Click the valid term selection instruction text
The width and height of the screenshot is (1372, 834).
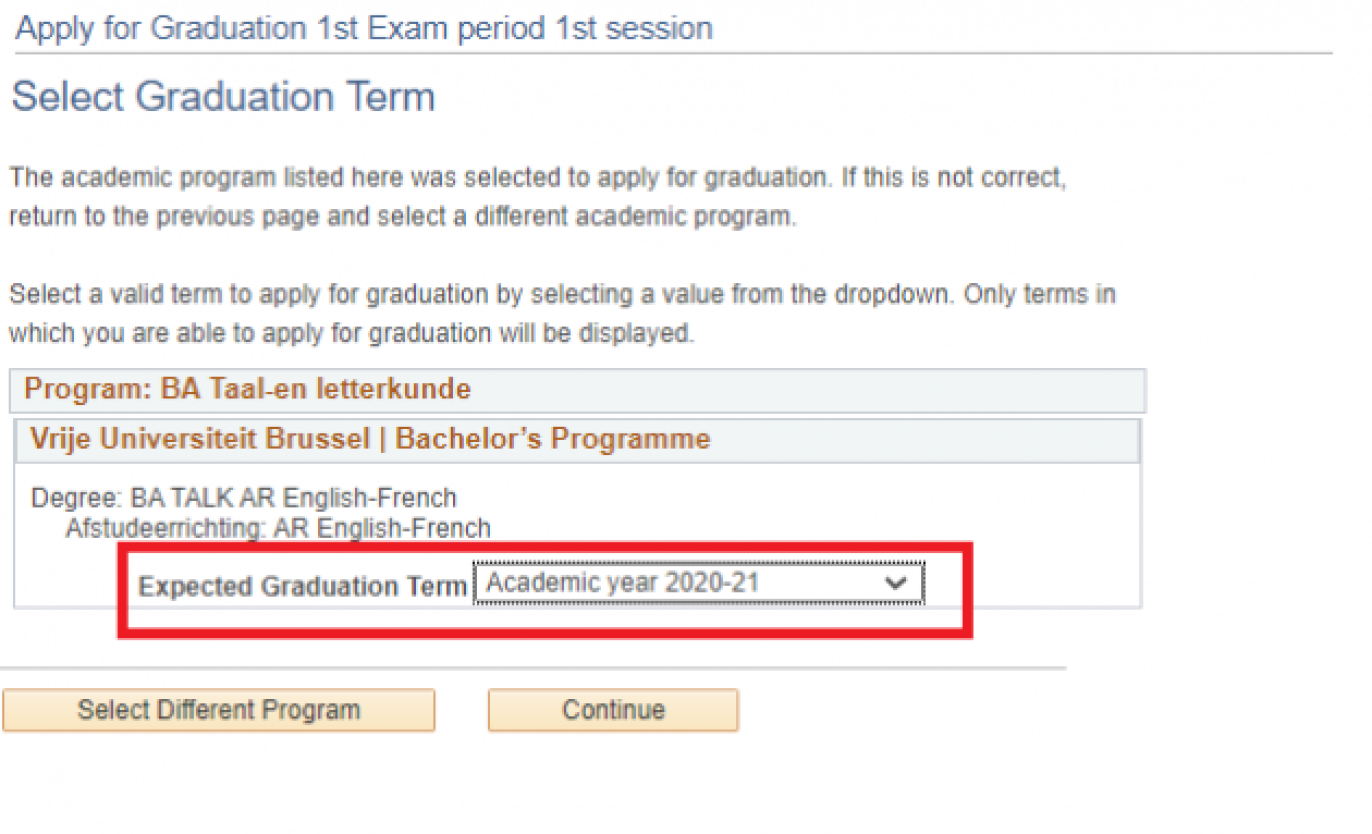[560, 313]
